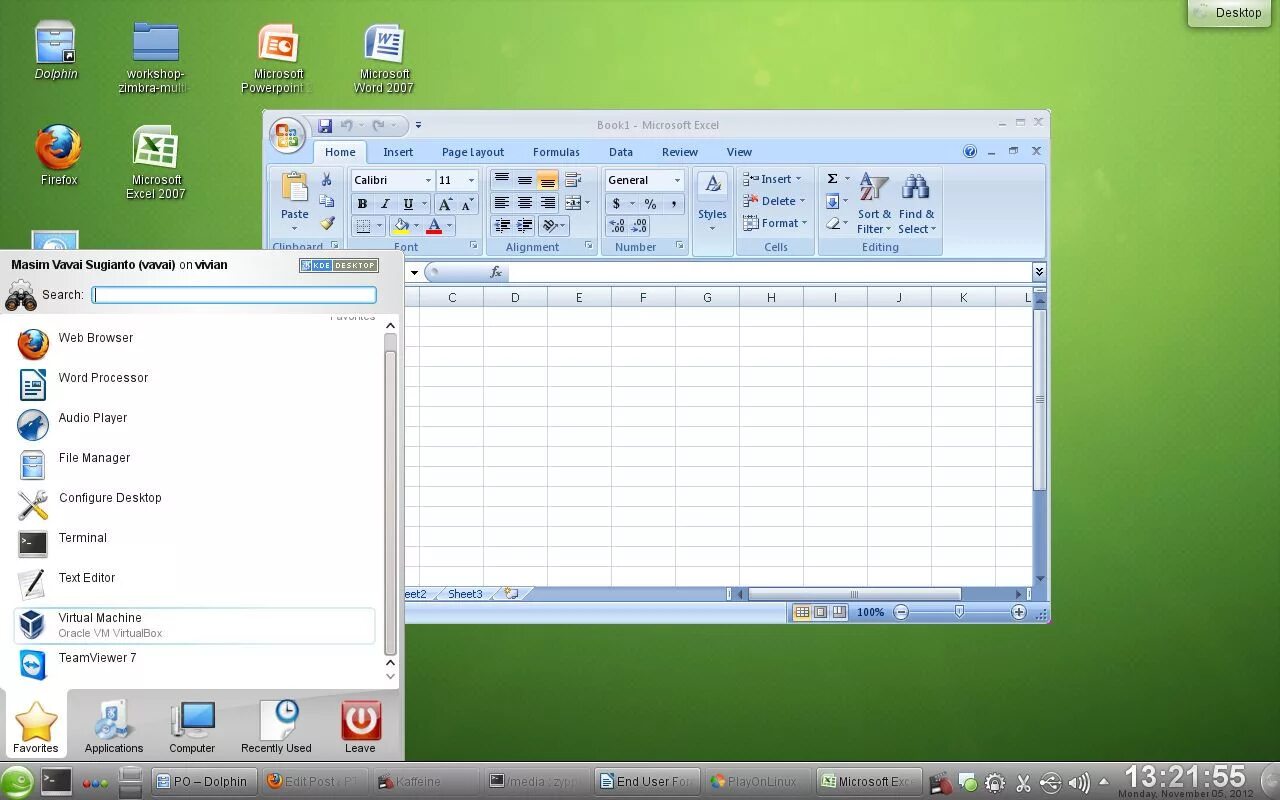This screenshot has height=800, width=1280.
Task: Toggle Middle Align
Action: [x=525, y=180]
